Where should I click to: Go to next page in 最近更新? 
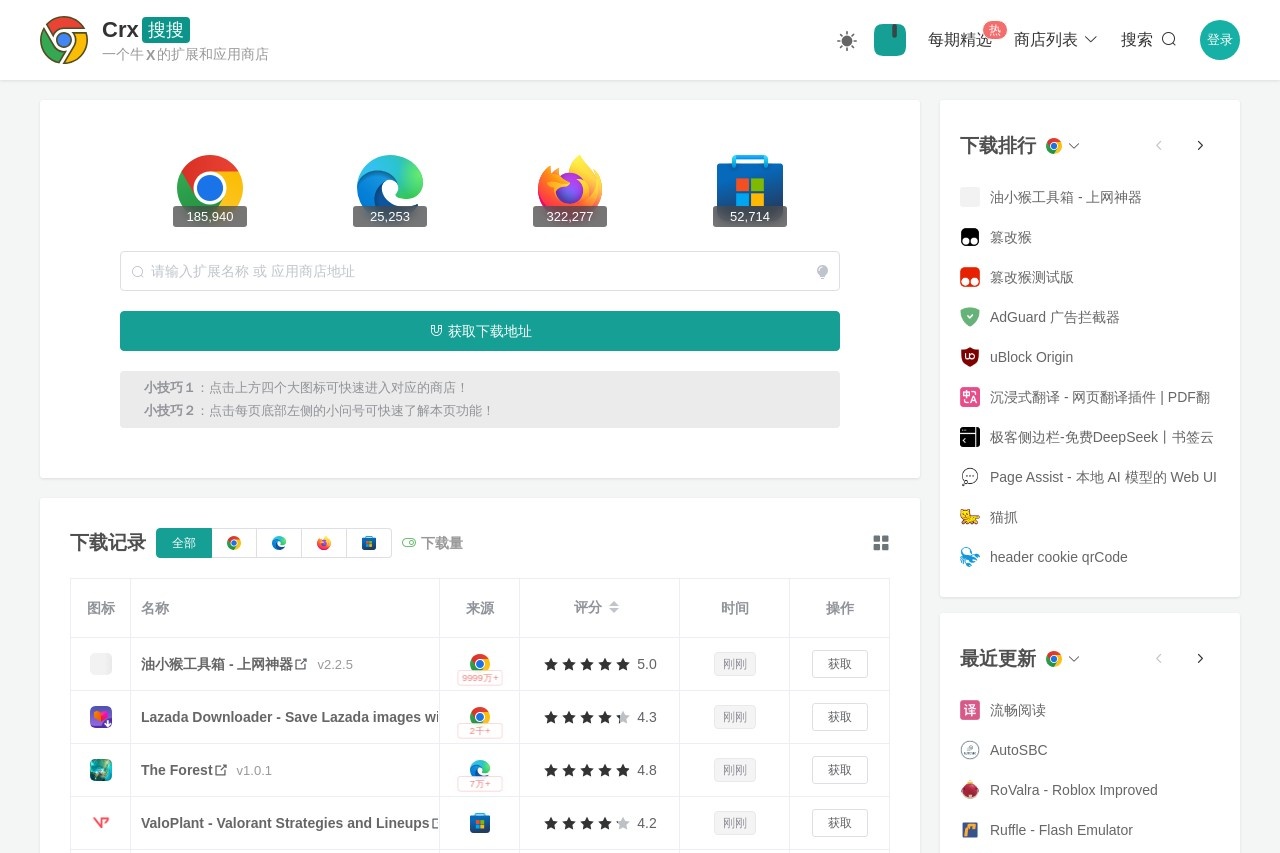pos(1200,659)
